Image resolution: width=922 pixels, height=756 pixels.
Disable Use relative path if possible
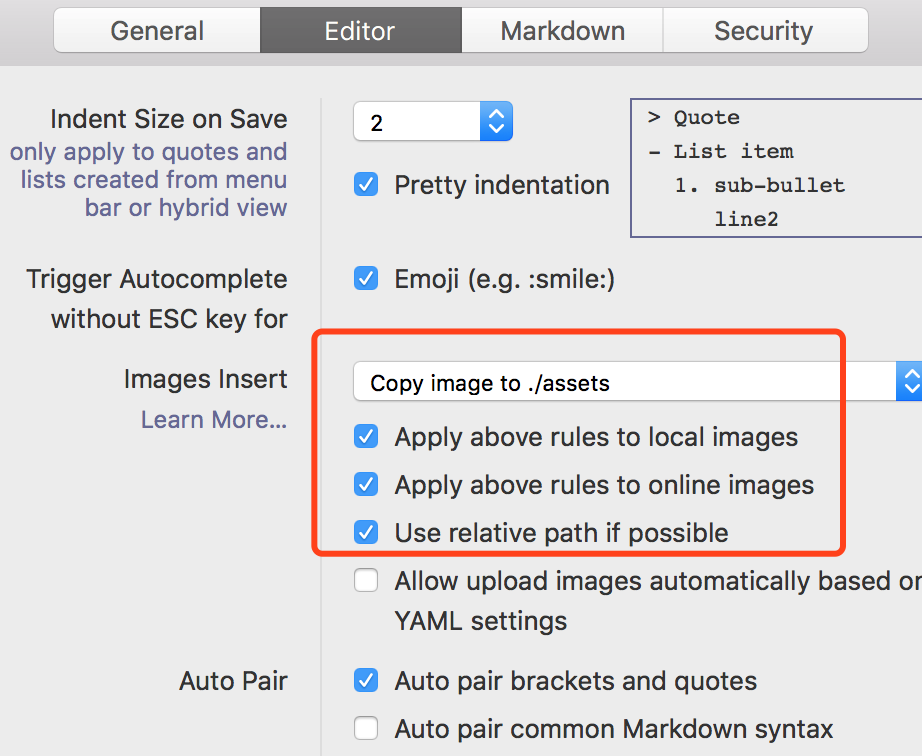366,532
